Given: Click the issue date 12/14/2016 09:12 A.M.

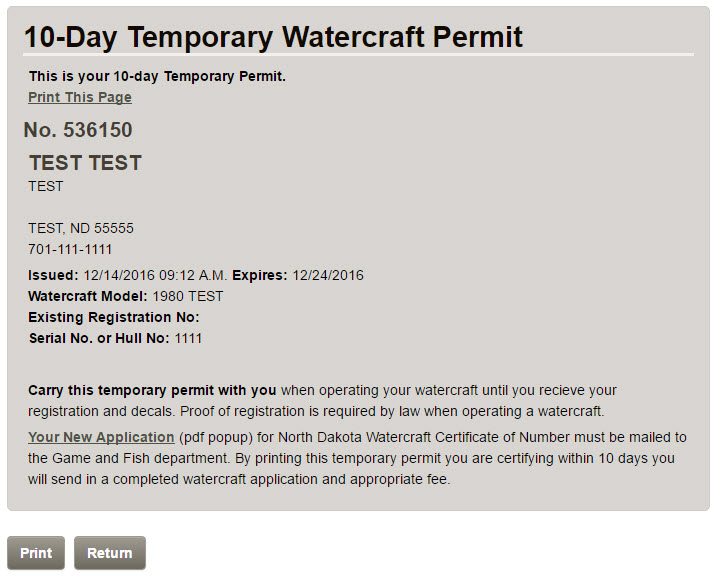Looking at the screenshot, I should [155, 275].
